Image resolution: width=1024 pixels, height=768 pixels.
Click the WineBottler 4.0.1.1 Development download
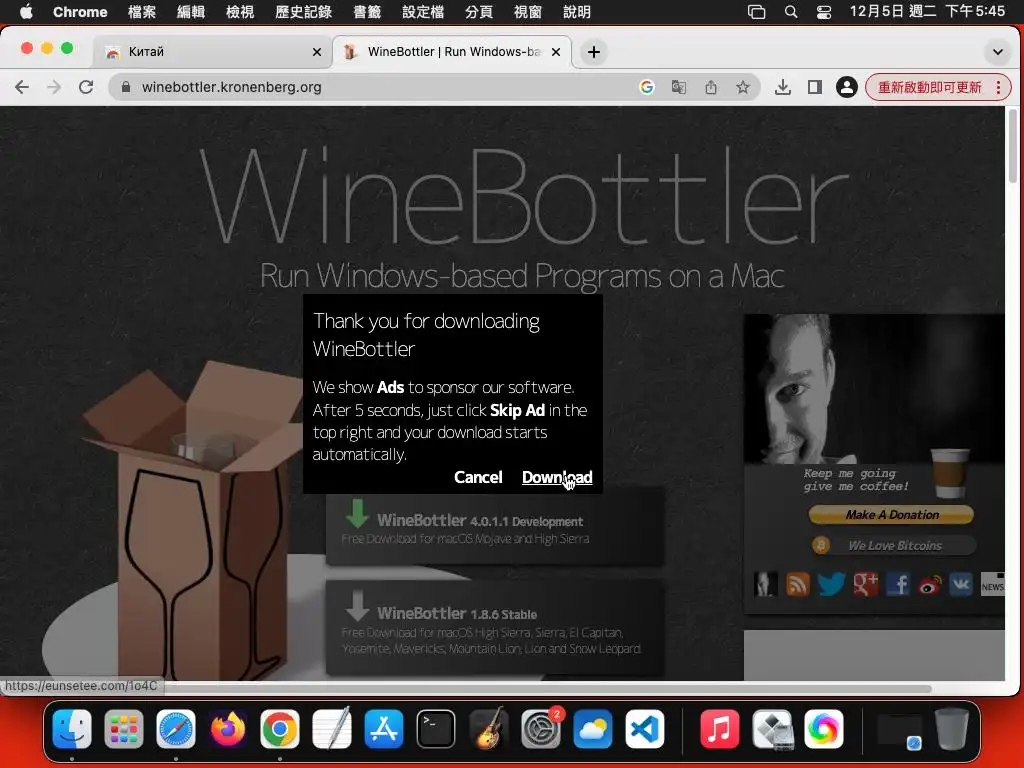pos(495,526)
